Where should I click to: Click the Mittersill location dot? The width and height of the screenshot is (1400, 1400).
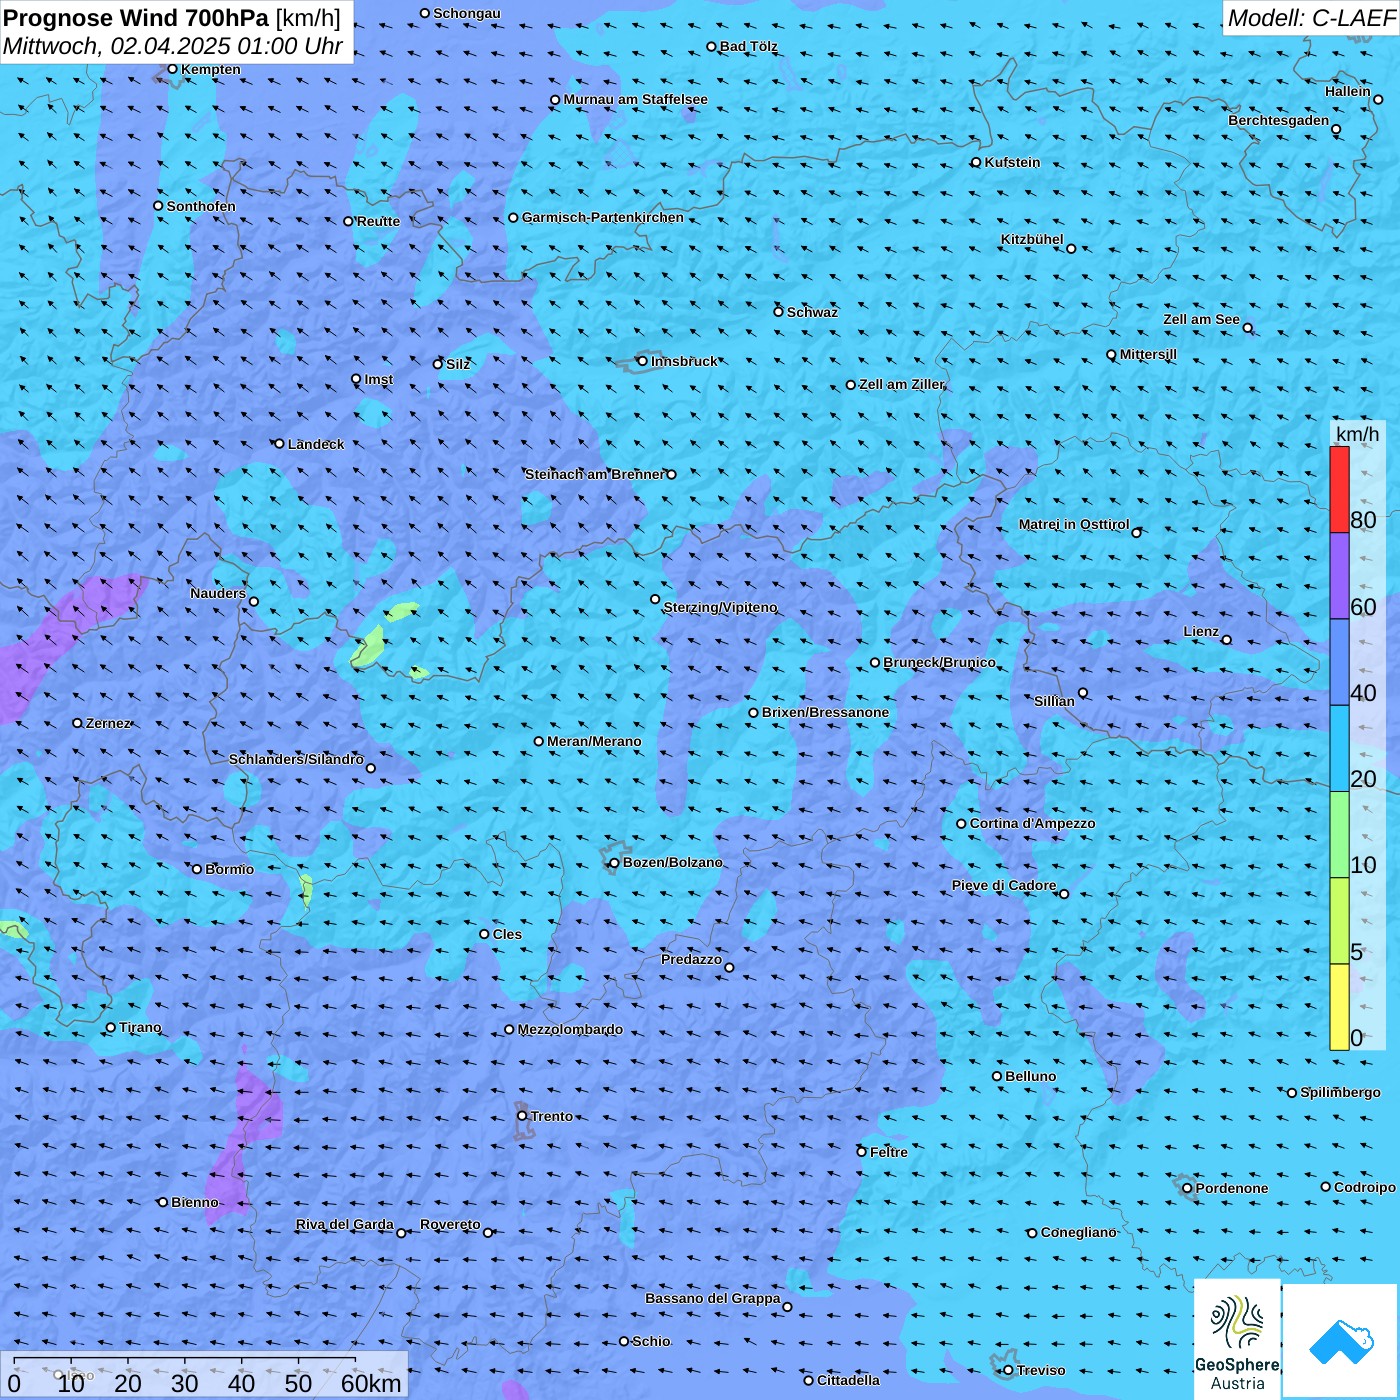coord(1111,355)
